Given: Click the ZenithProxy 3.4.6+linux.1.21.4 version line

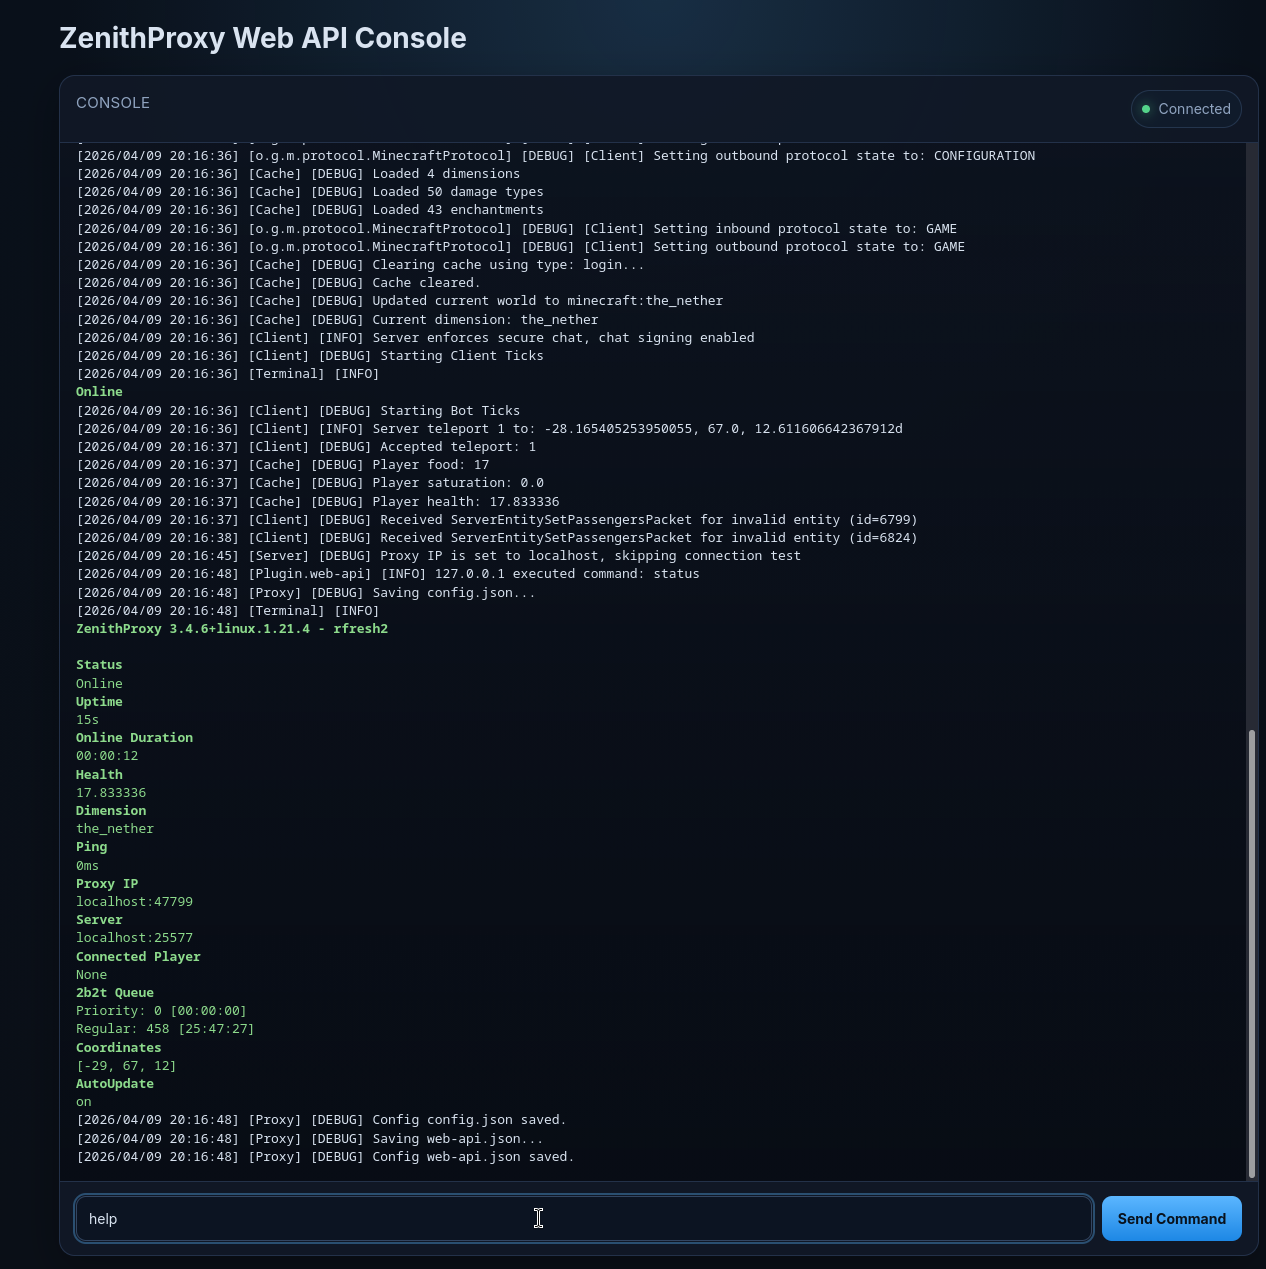Looking at the screenshot, I should point(232,629).
